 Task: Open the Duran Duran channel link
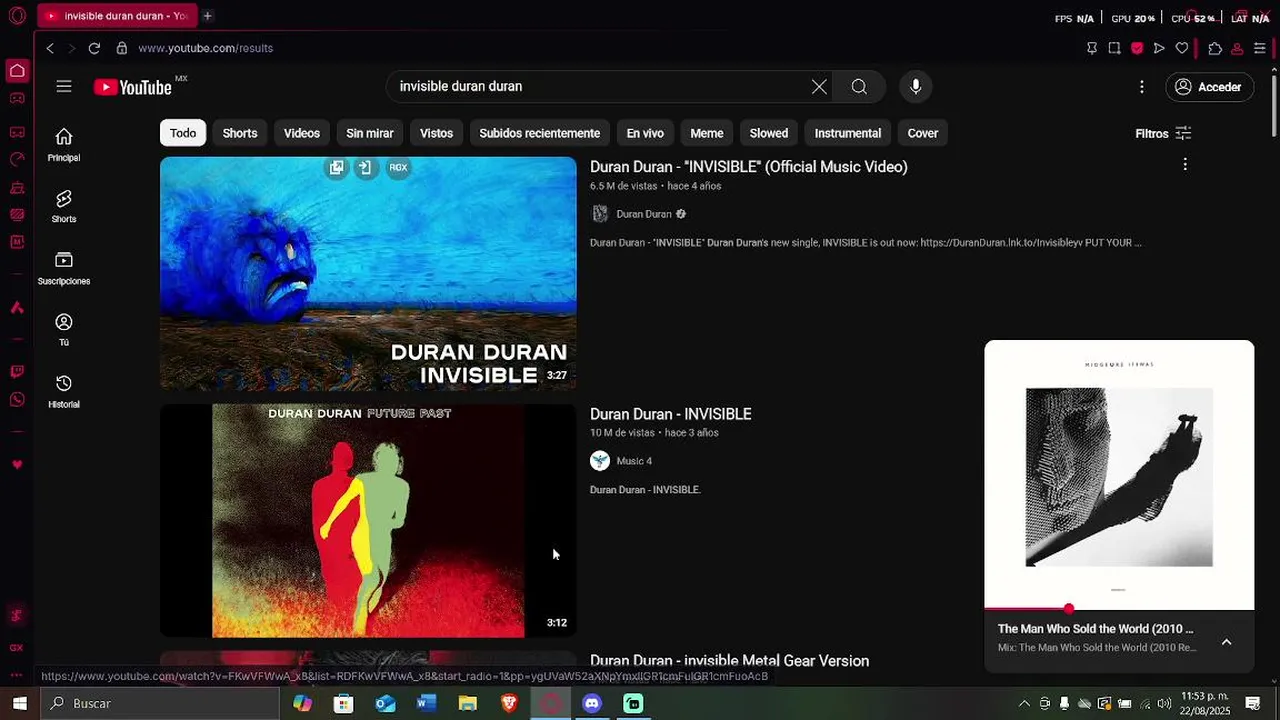644,214
